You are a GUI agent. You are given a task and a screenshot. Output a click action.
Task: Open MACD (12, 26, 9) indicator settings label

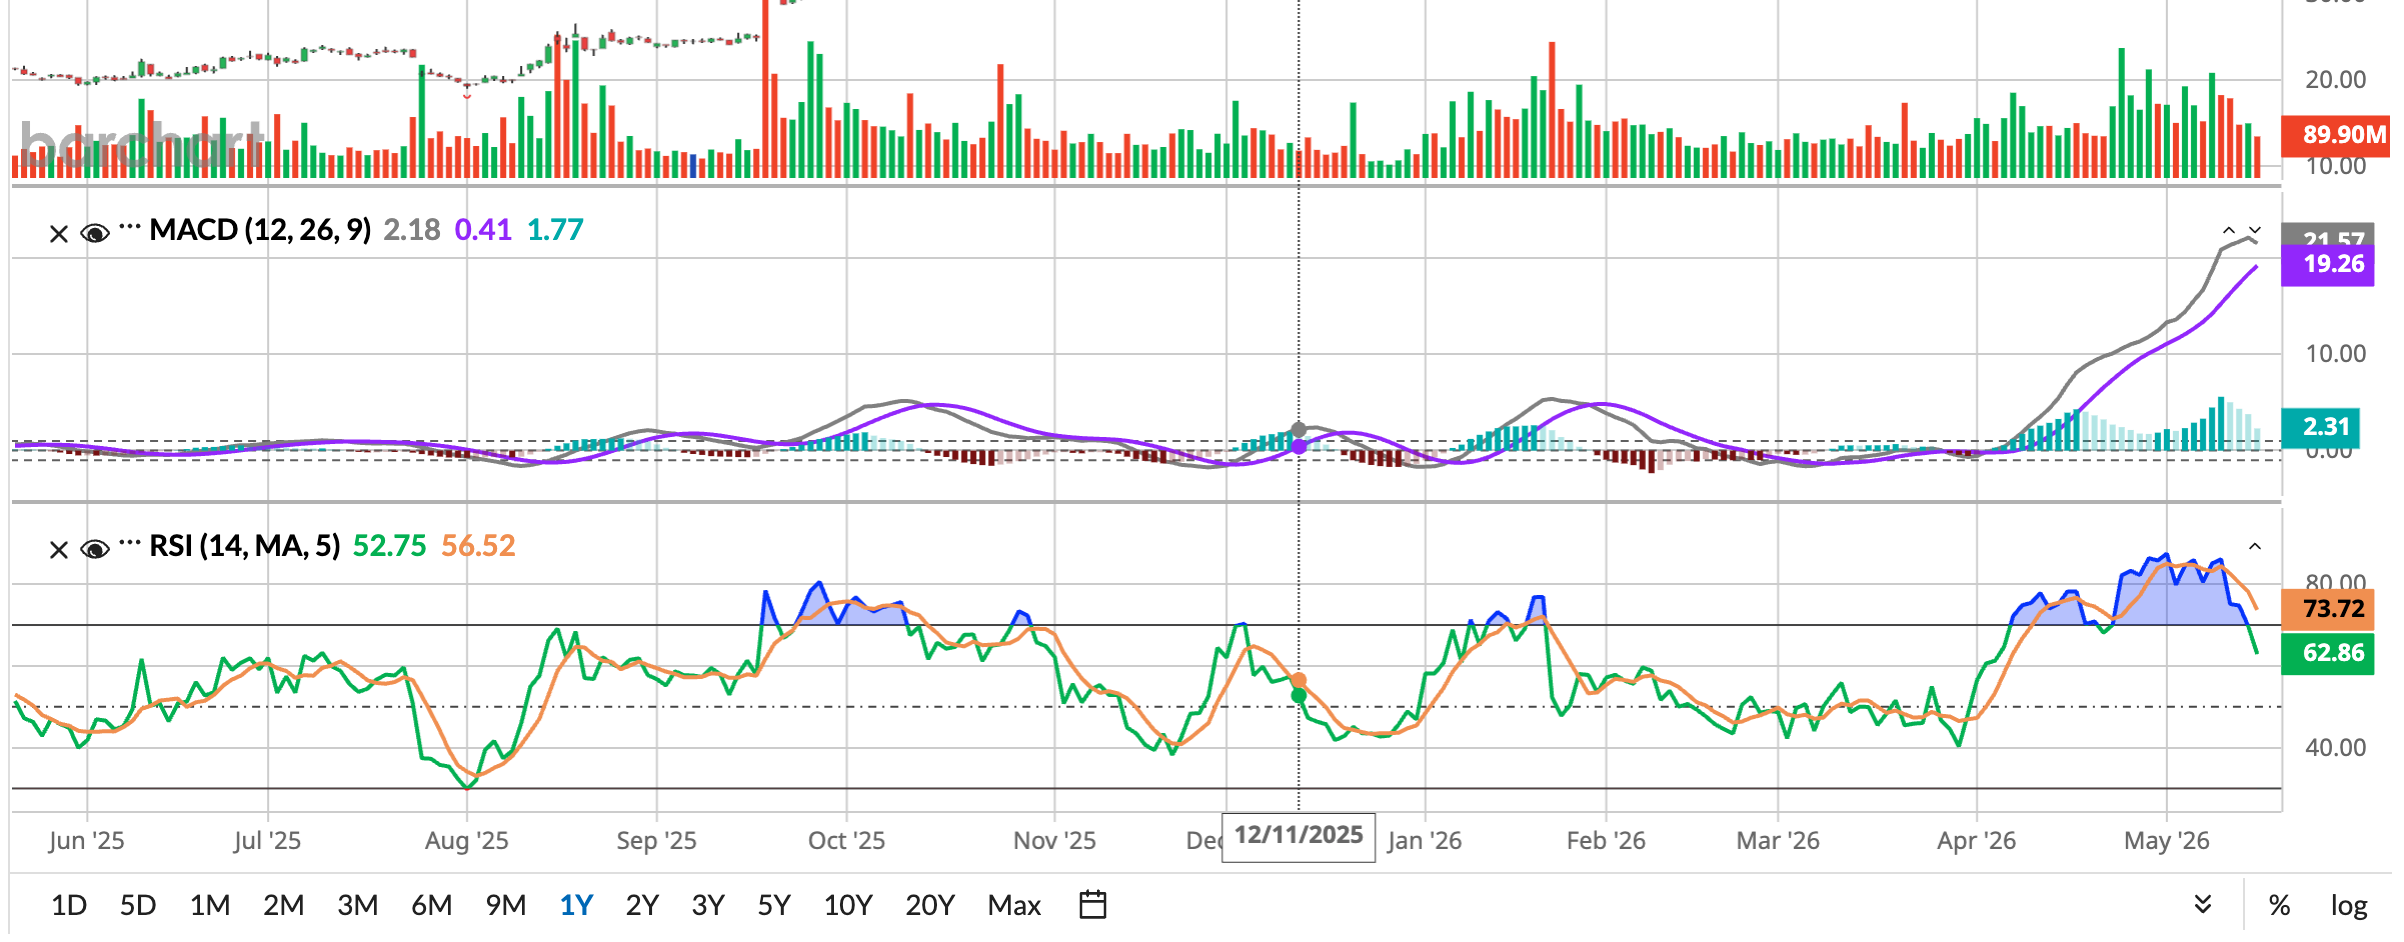[260, 230]
